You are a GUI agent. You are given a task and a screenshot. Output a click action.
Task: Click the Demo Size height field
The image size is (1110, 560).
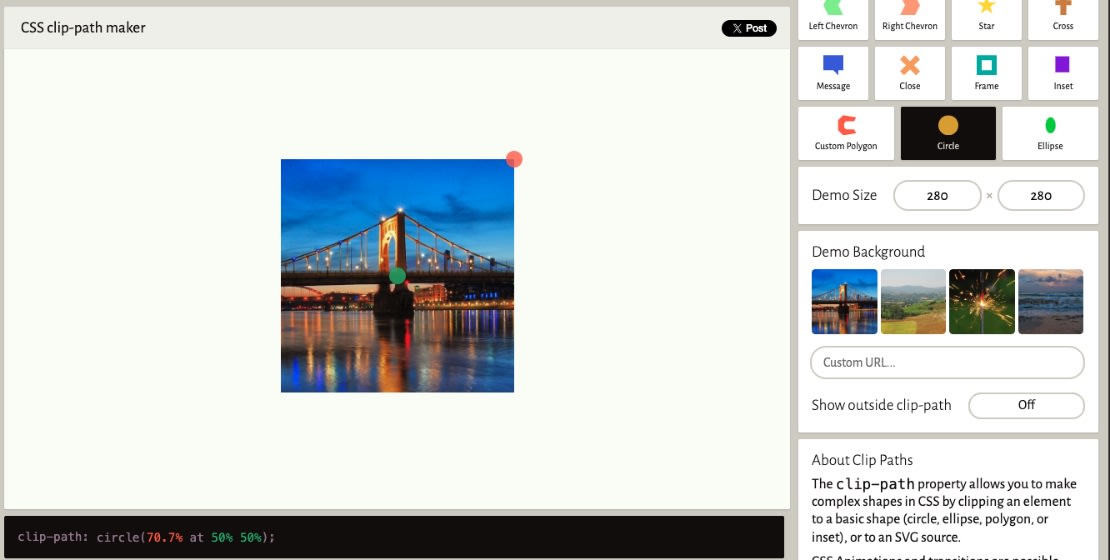[x=1041, y=195]
